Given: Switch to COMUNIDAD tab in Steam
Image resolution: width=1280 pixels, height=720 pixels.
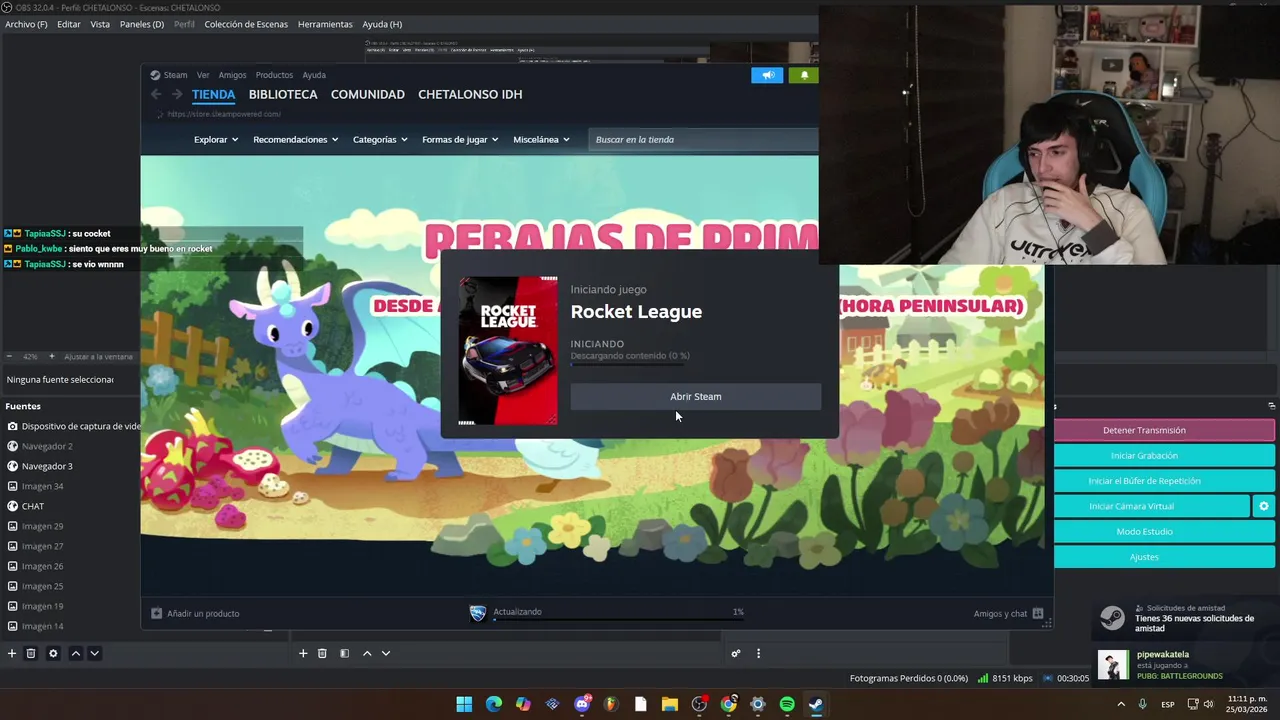Looking at the screenshot, I should click(x=368, y=94).
